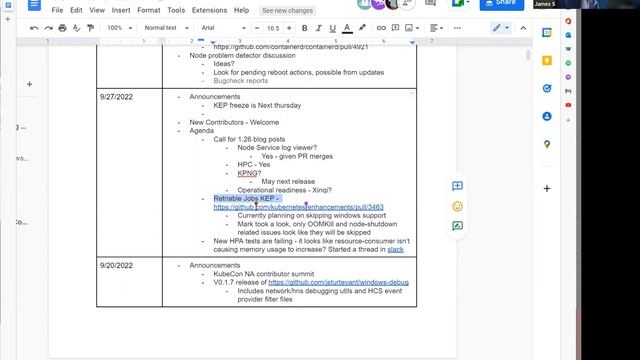This screenshot has width=640, height=360.
Task: Toggle bold formatting
Action: (x=304, y=28)
